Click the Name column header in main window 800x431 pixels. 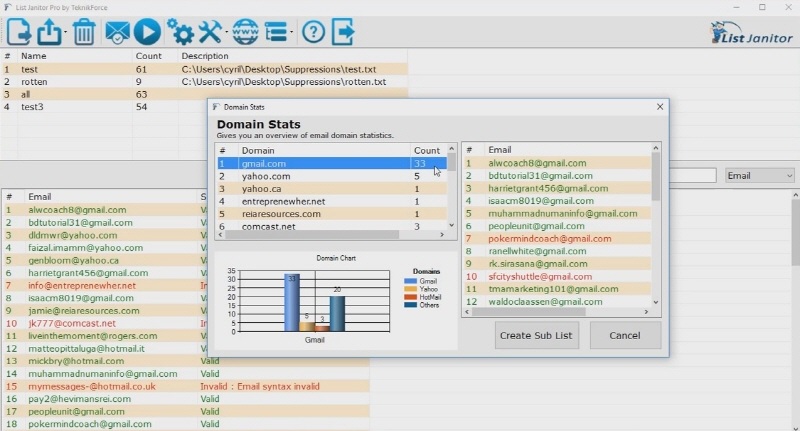pyautogui.click(x=76, y=56)
